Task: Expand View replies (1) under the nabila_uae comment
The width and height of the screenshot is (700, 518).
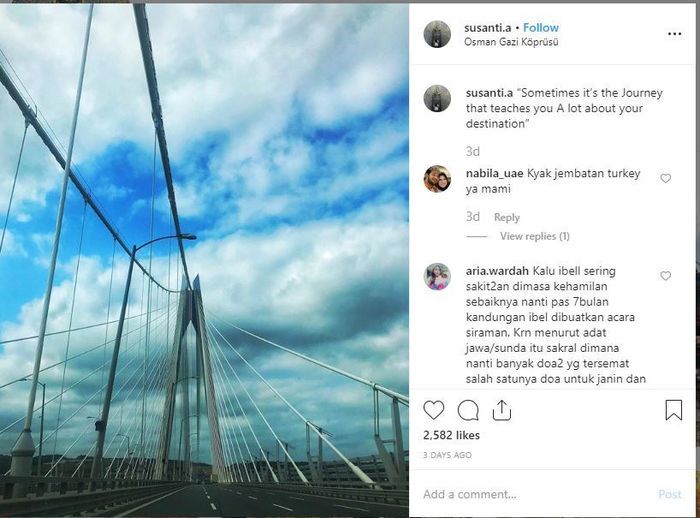Action: point(534,236)
